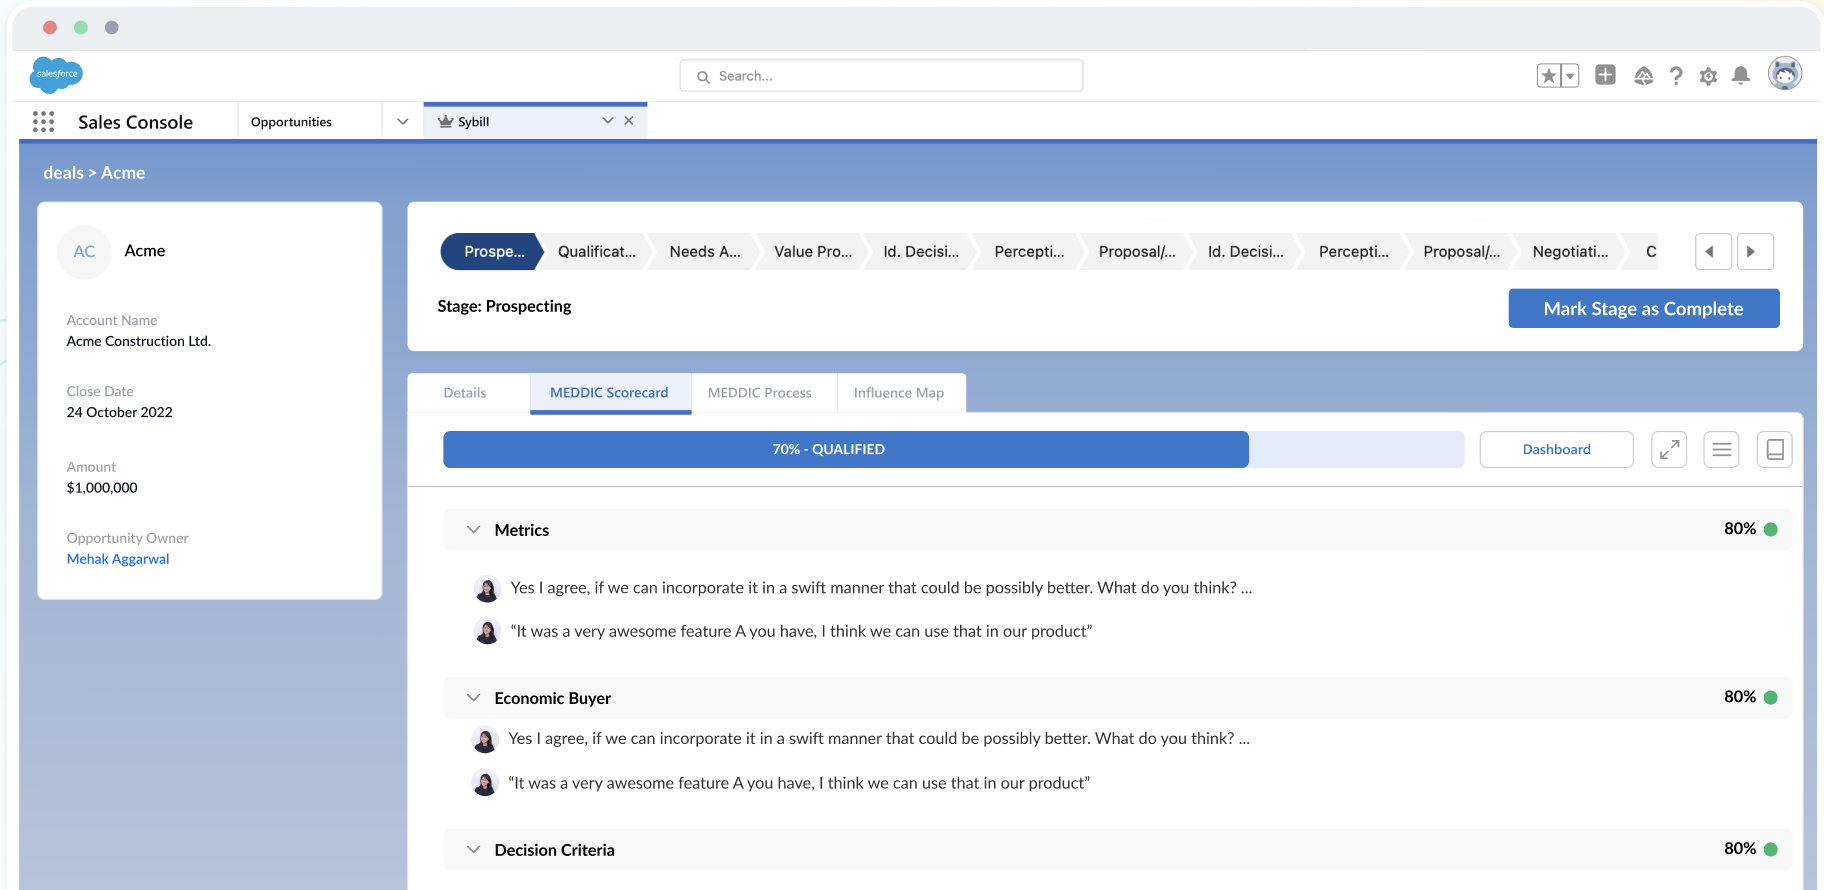Open the setup gear icon
The image size is (1824, 890).
(x=1708, y=76)
